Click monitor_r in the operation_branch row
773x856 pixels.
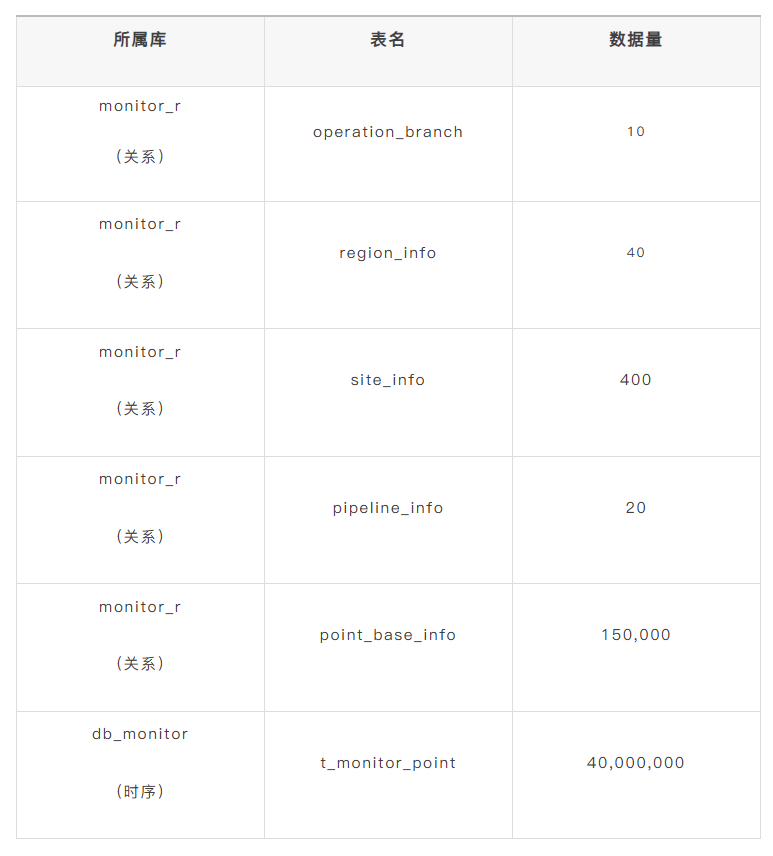[140, 106]
